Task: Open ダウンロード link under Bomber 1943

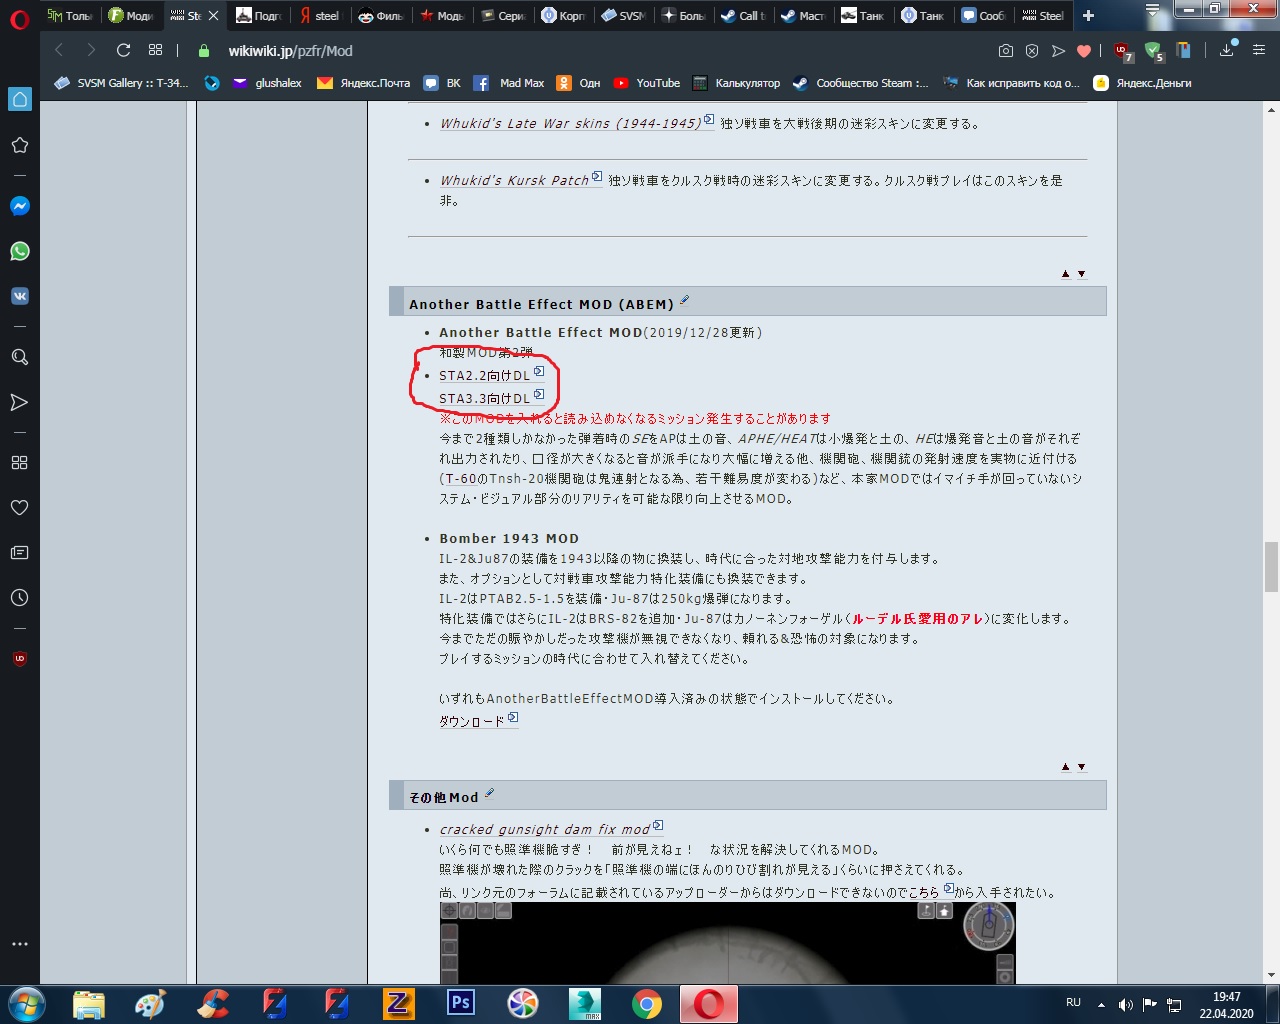Action: (472, 721)
